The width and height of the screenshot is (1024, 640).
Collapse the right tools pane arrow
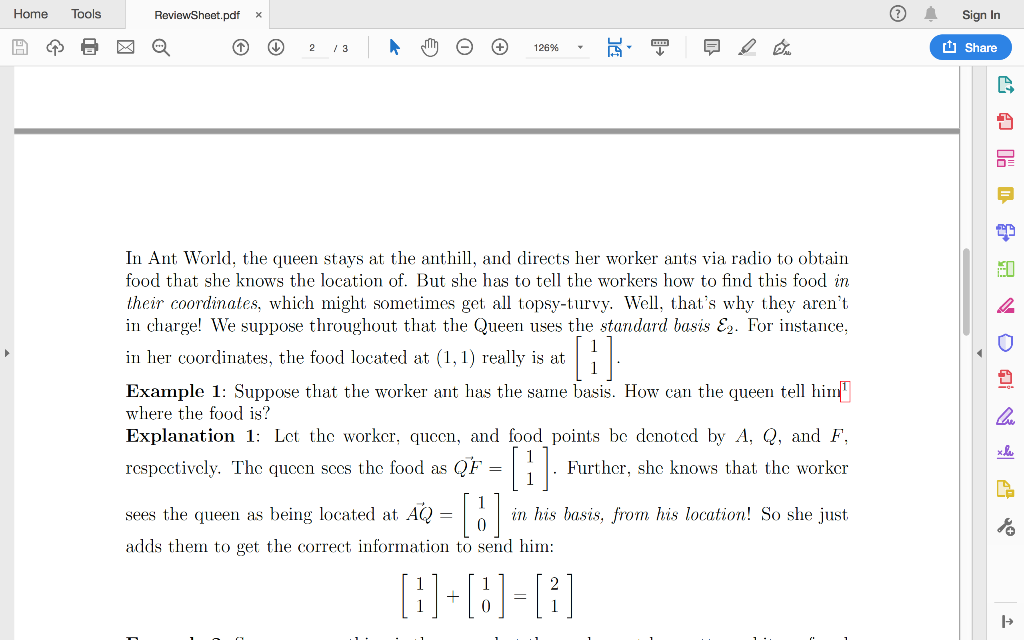coord(979,353)
